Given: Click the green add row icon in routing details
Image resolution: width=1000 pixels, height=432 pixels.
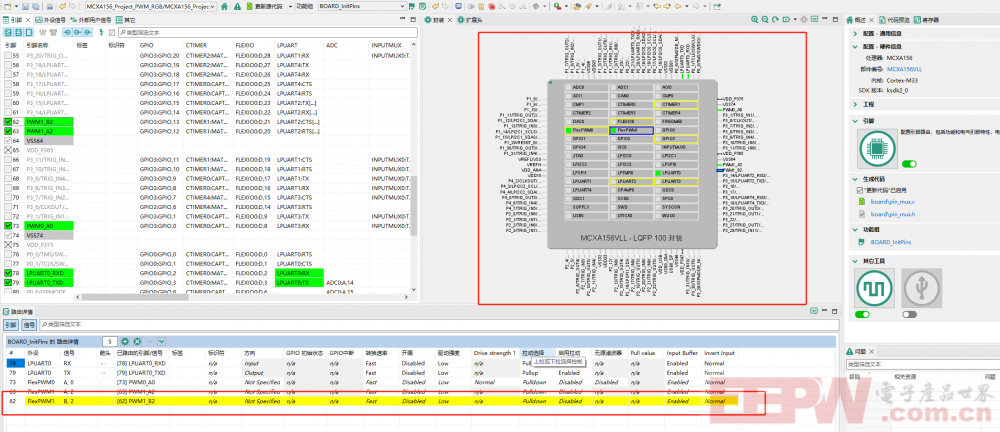Looking at the screenshot, I should (125, 341).
